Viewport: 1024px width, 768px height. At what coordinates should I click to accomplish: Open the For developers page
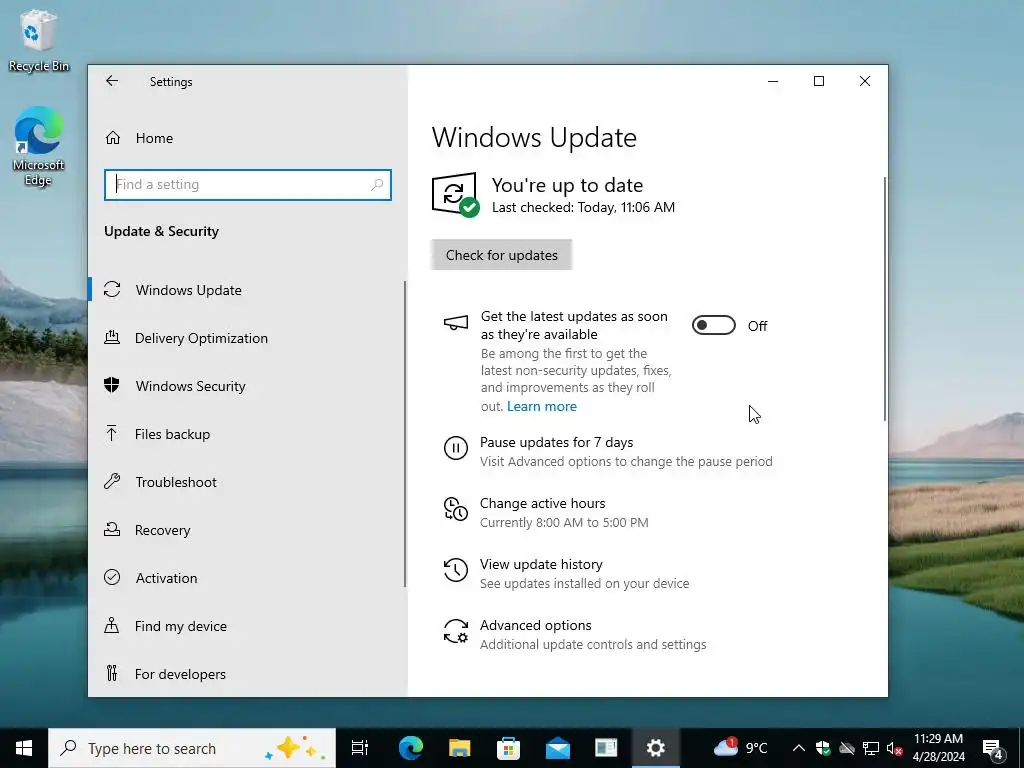(247, 673)
